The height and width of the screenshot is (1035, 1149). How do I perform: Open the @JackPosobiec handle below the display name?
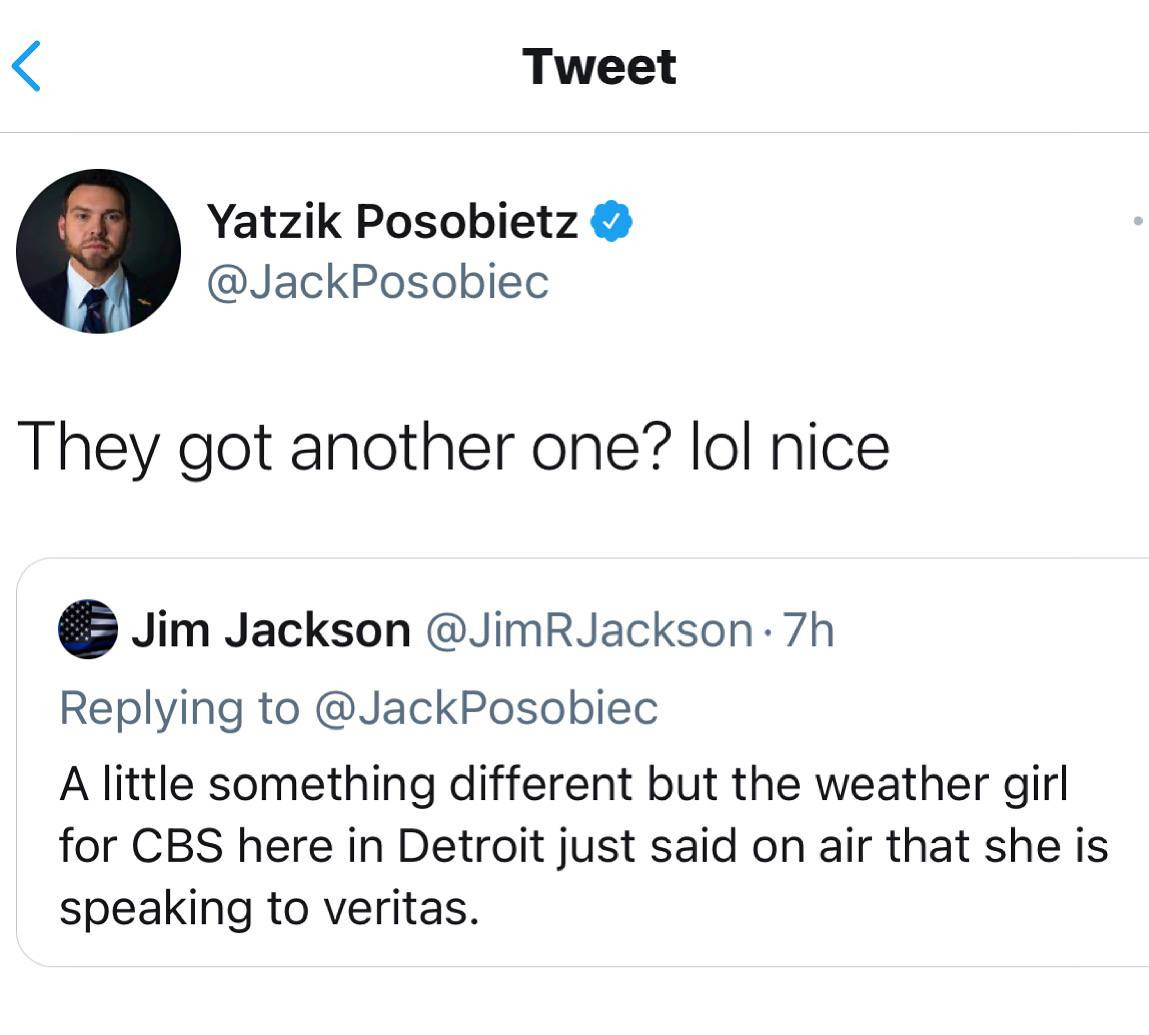pos(377,281)
